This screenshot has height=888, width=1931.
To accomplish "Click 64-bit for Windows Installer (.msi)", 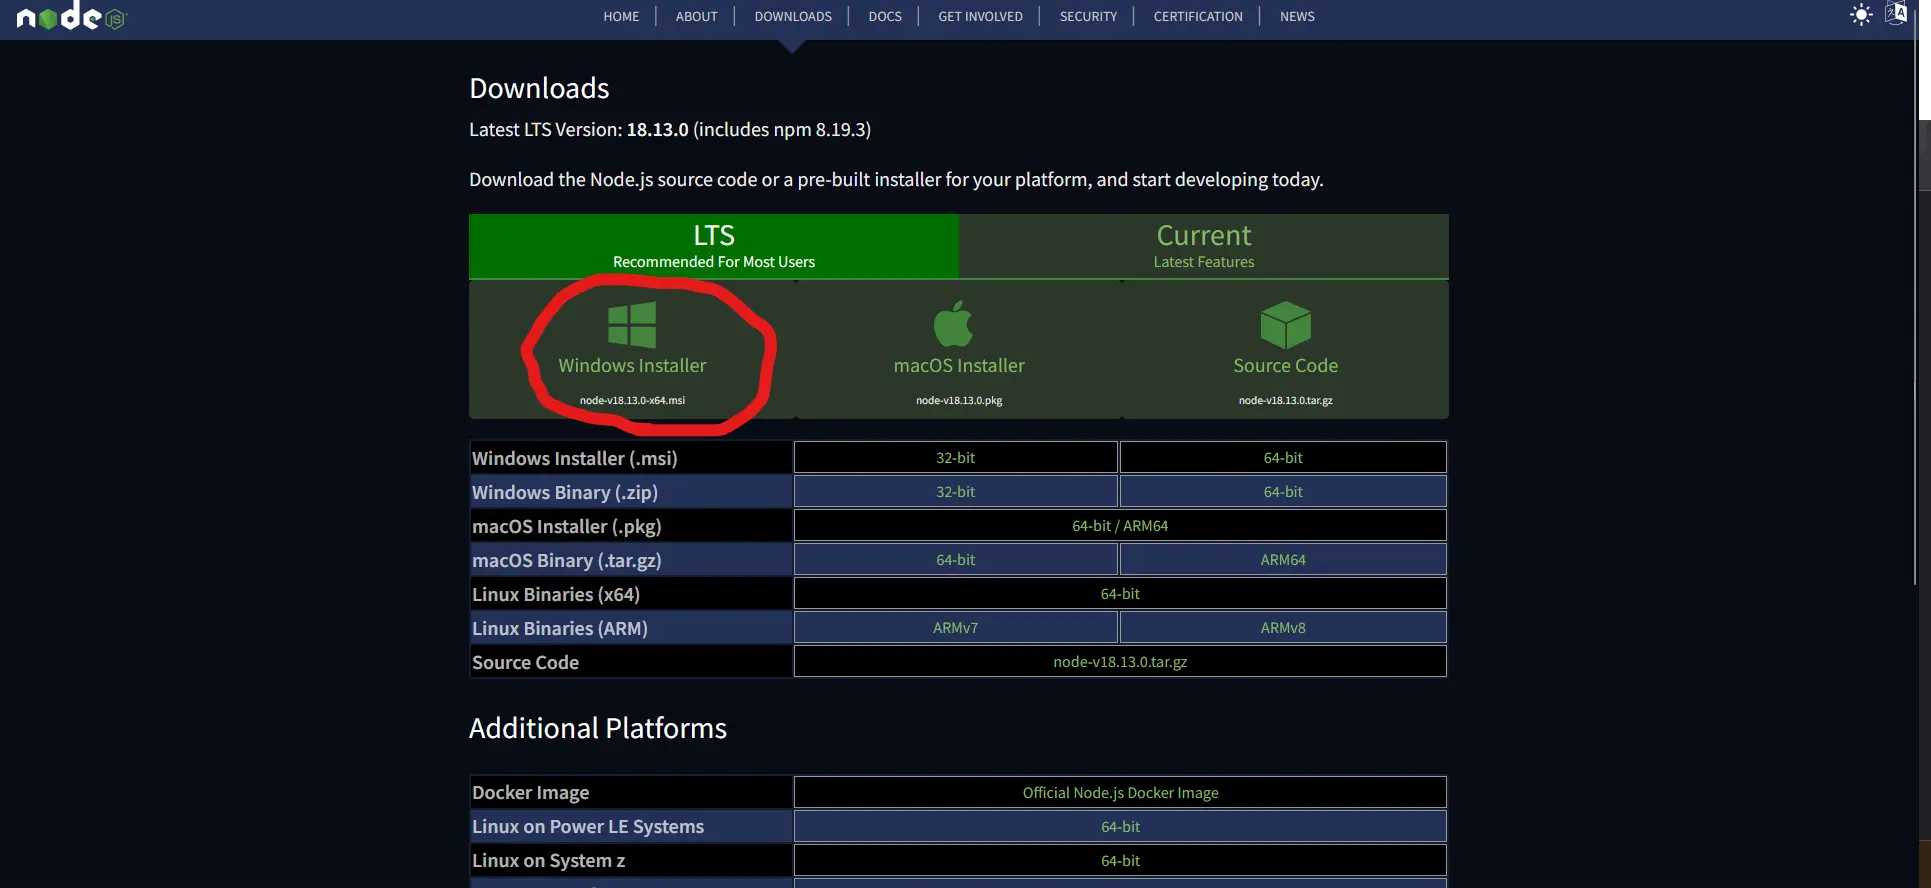I will (x=1283, y=457).
